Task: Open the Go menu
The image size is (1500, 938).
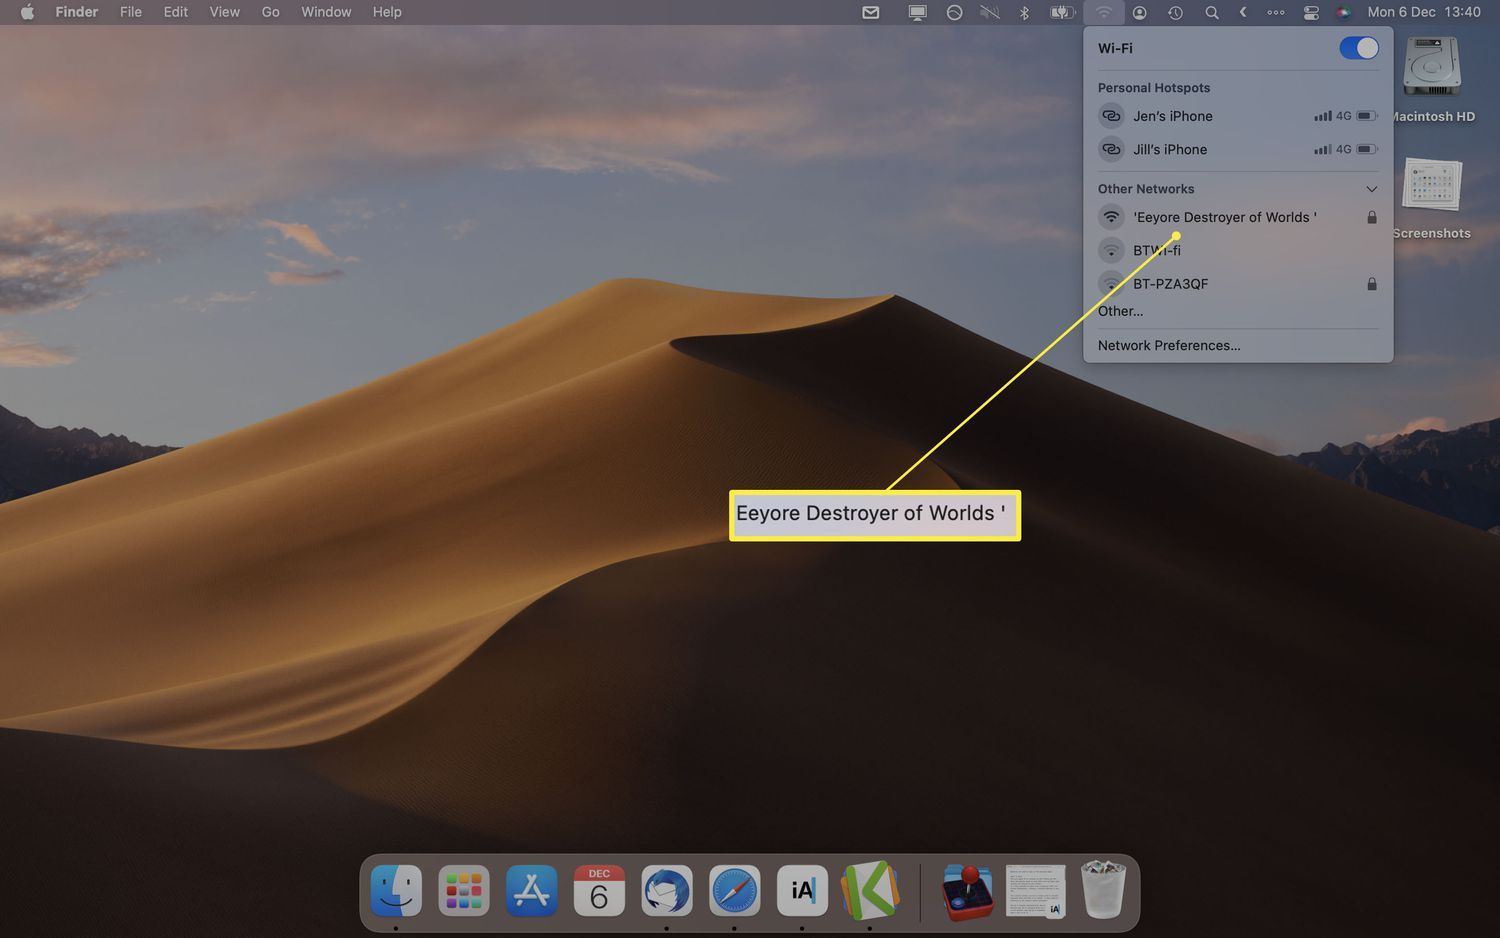Action: coord(270,12)
